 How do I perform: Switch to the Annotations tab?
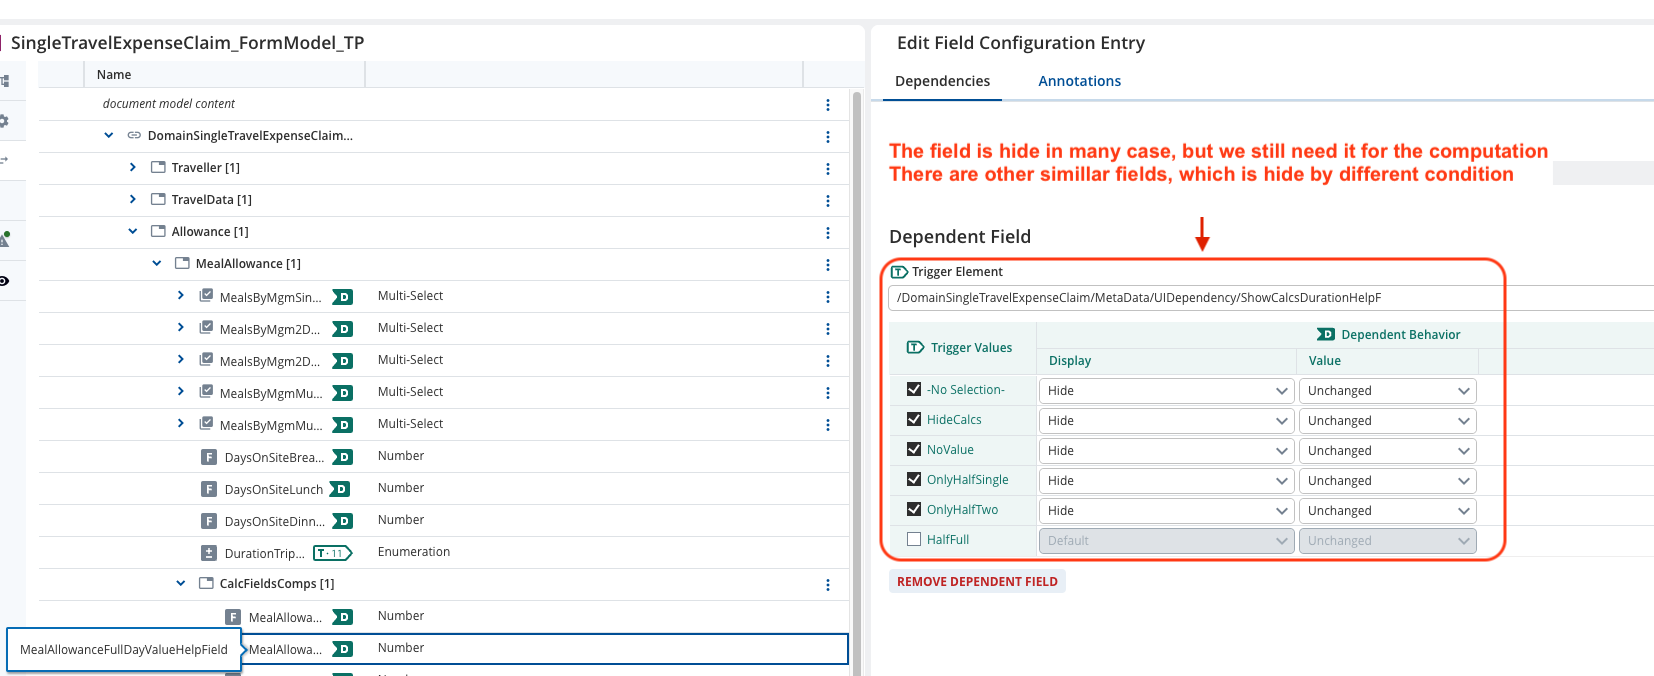(1079, 81)
